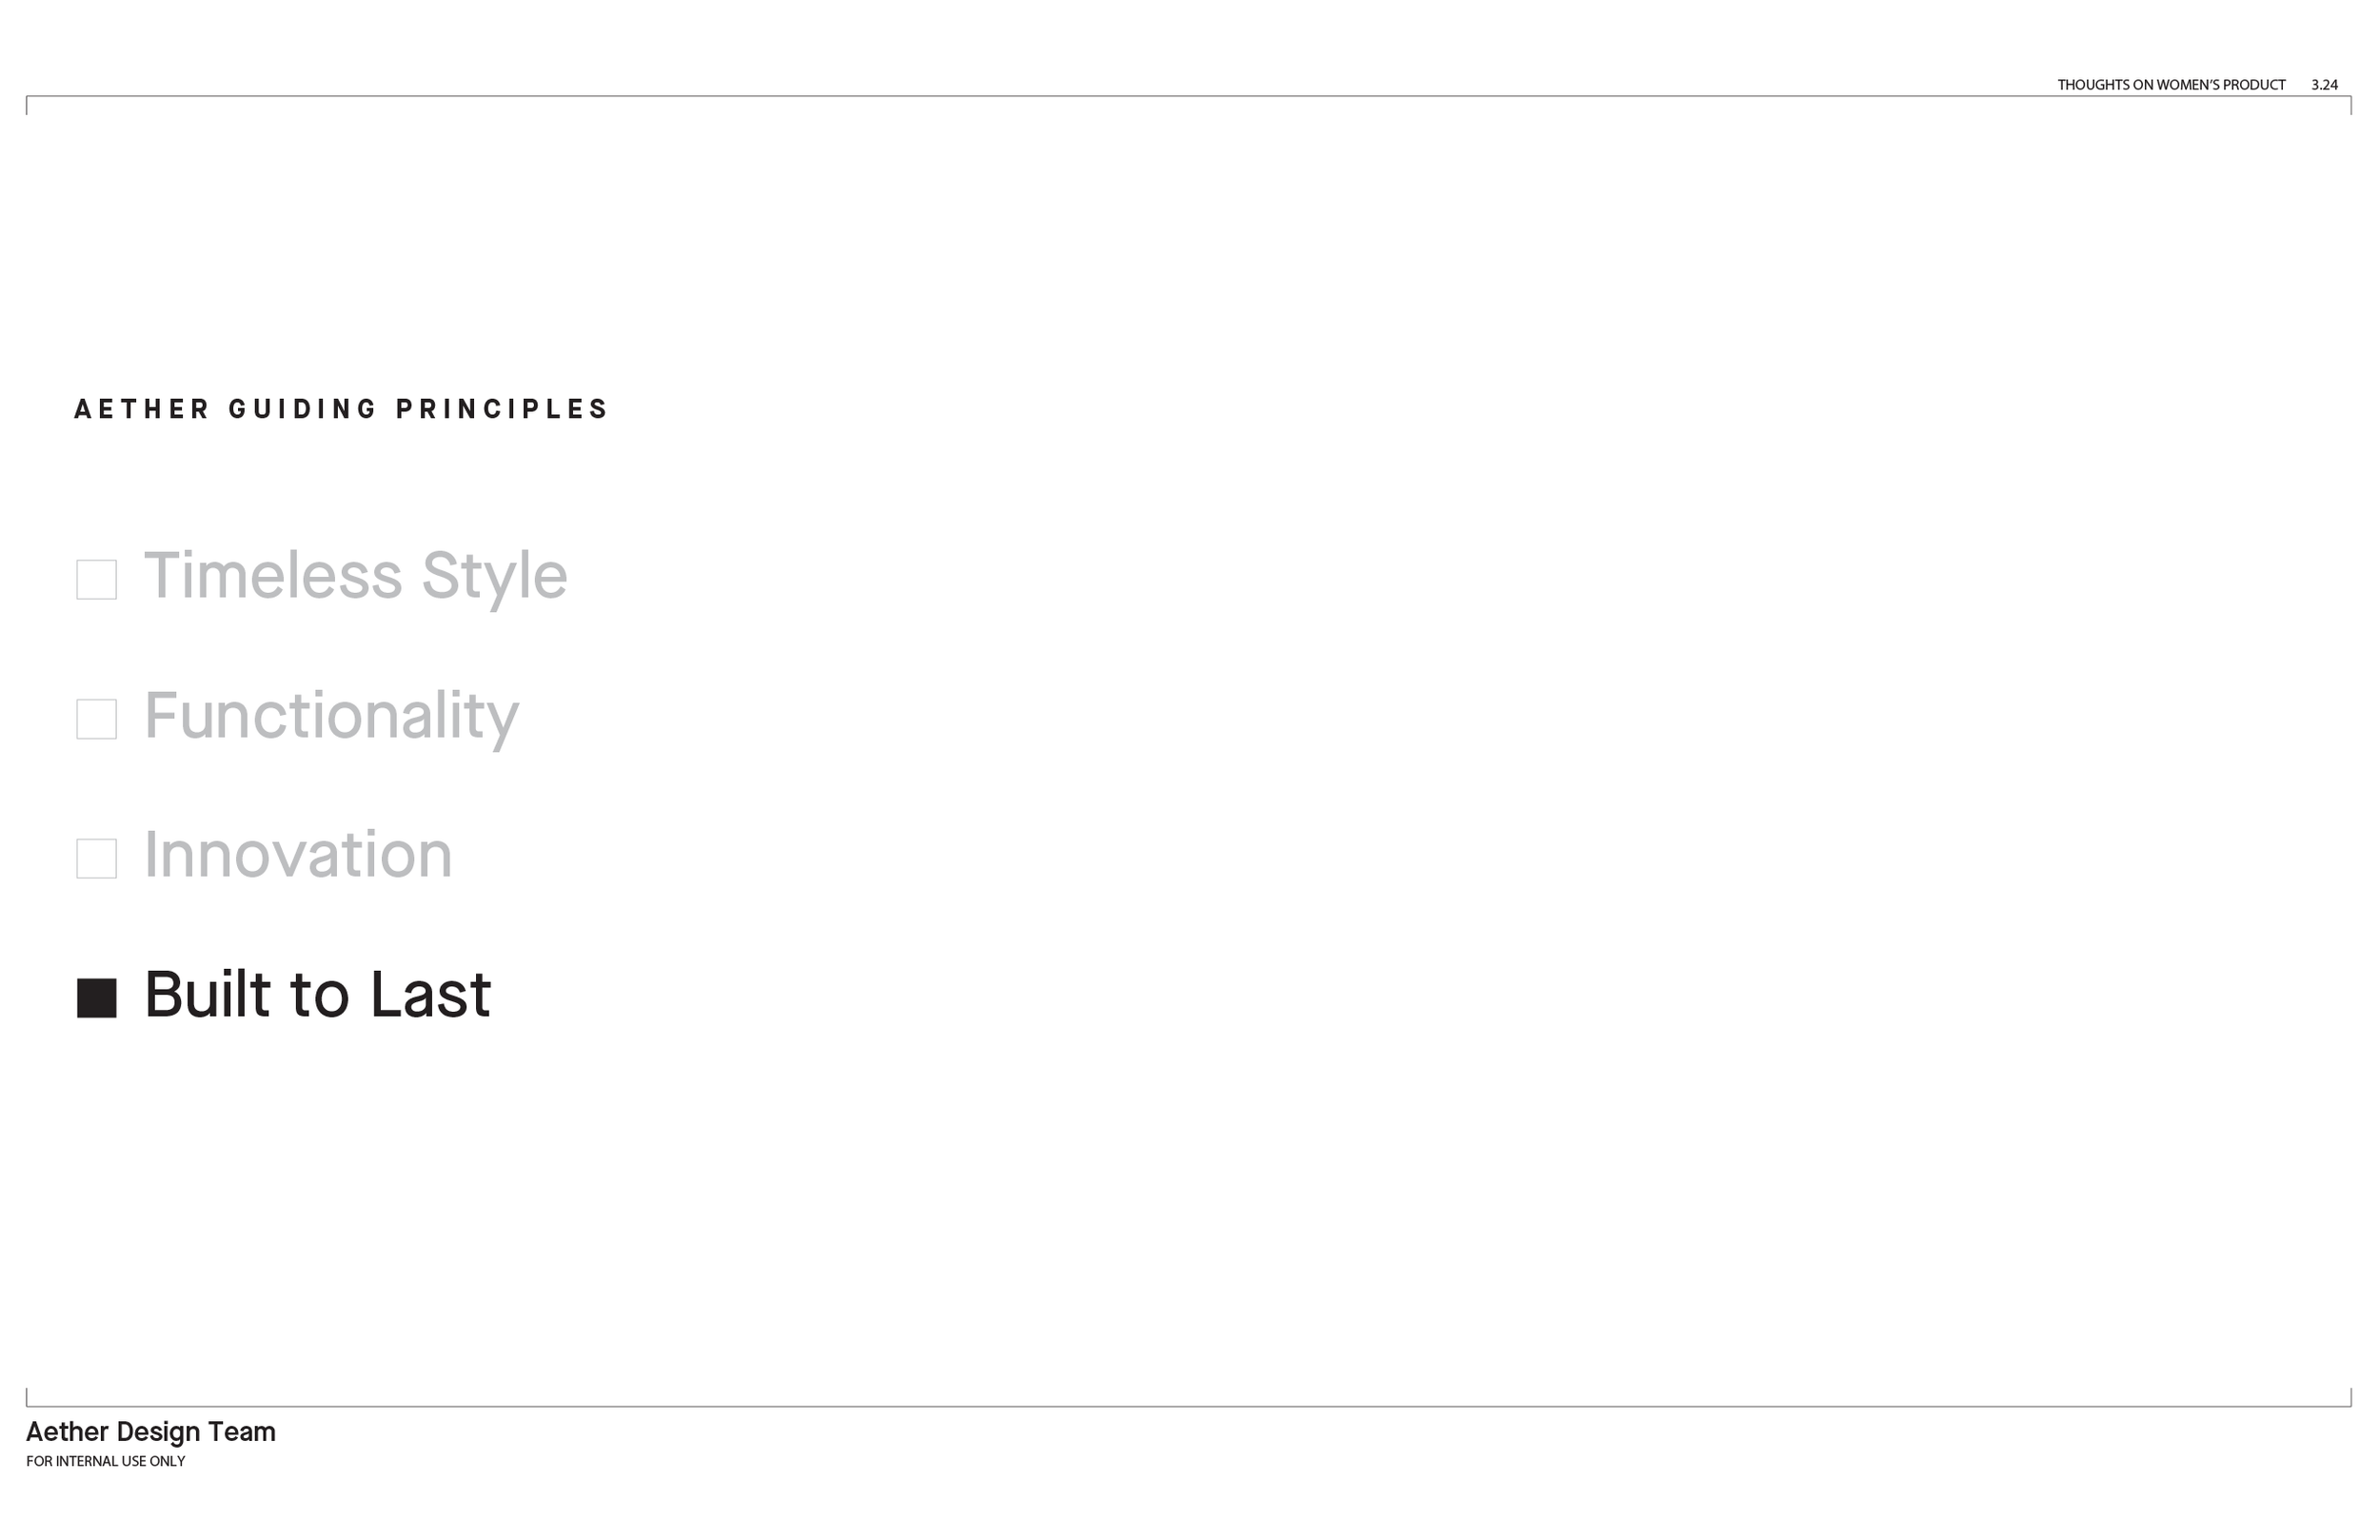2380x1540 pixels.
Task: Select the word PRINCIPLES in the heading
Action: click(x=502, y=409)
